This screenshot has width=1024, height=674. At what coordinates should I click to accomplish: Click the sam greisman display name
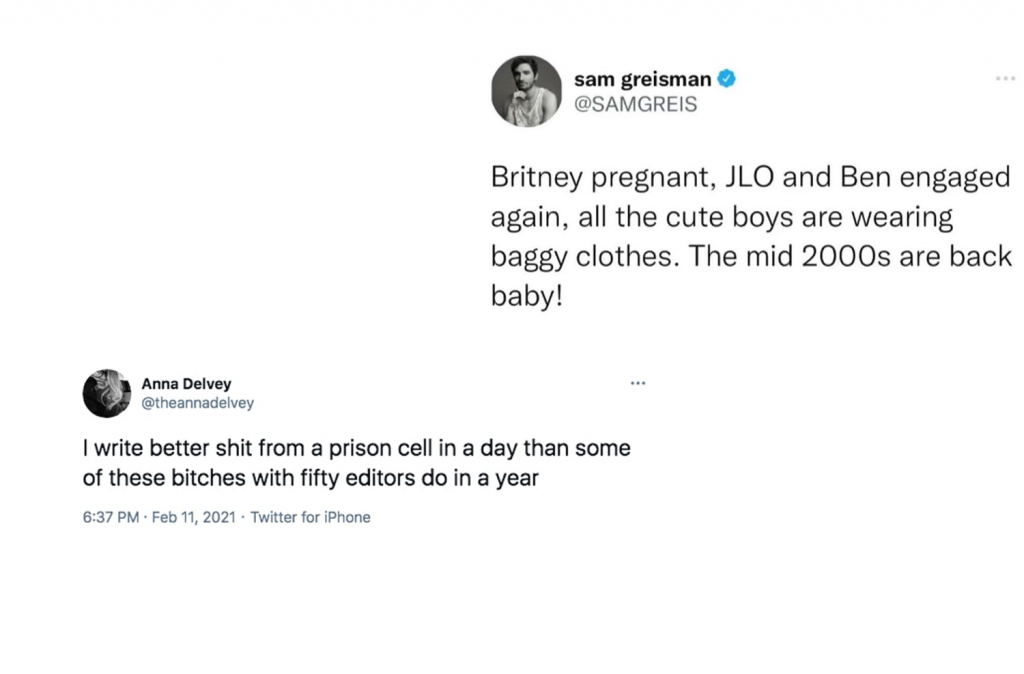pos(643,79)
